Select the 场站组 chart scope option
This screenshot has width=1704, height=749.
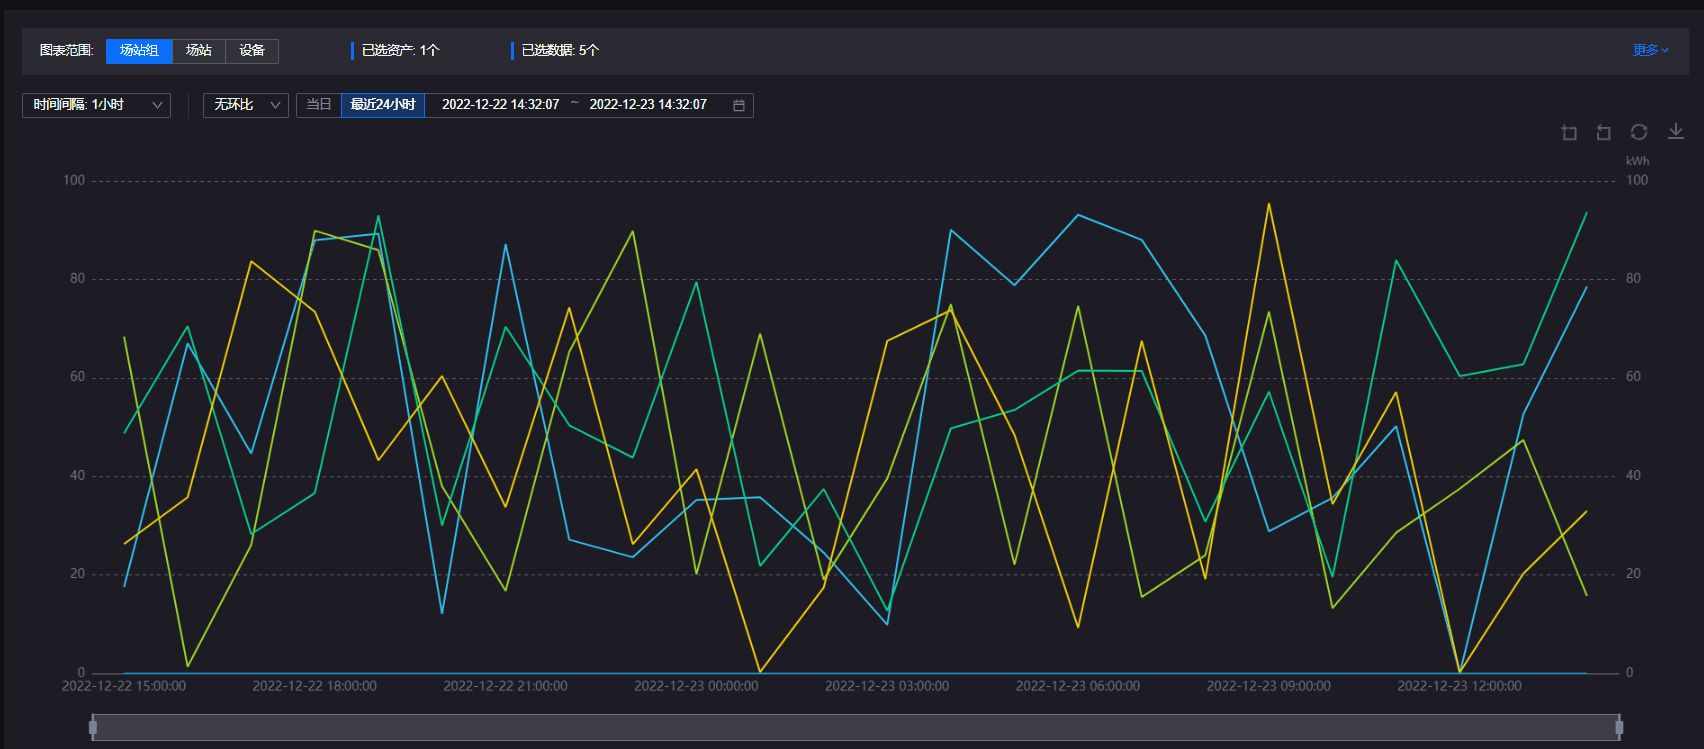[139, 51]
